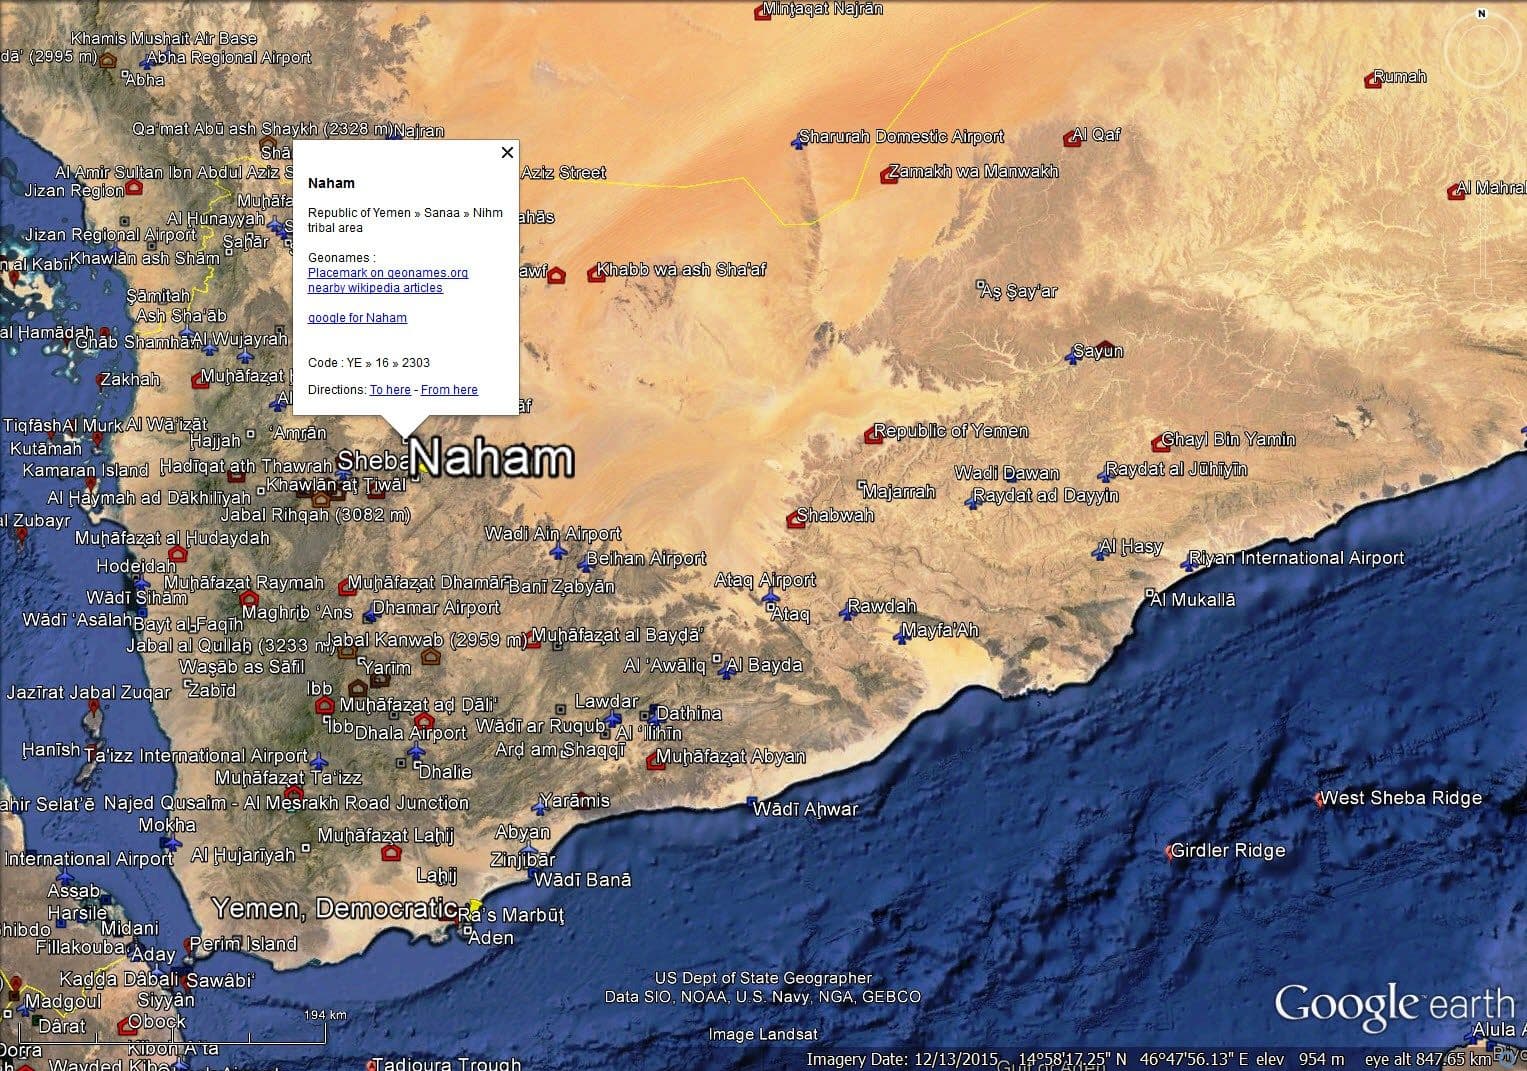
Task: Select the Wadi Ain Airport plane icon
Action: click(x=558, y=551)
